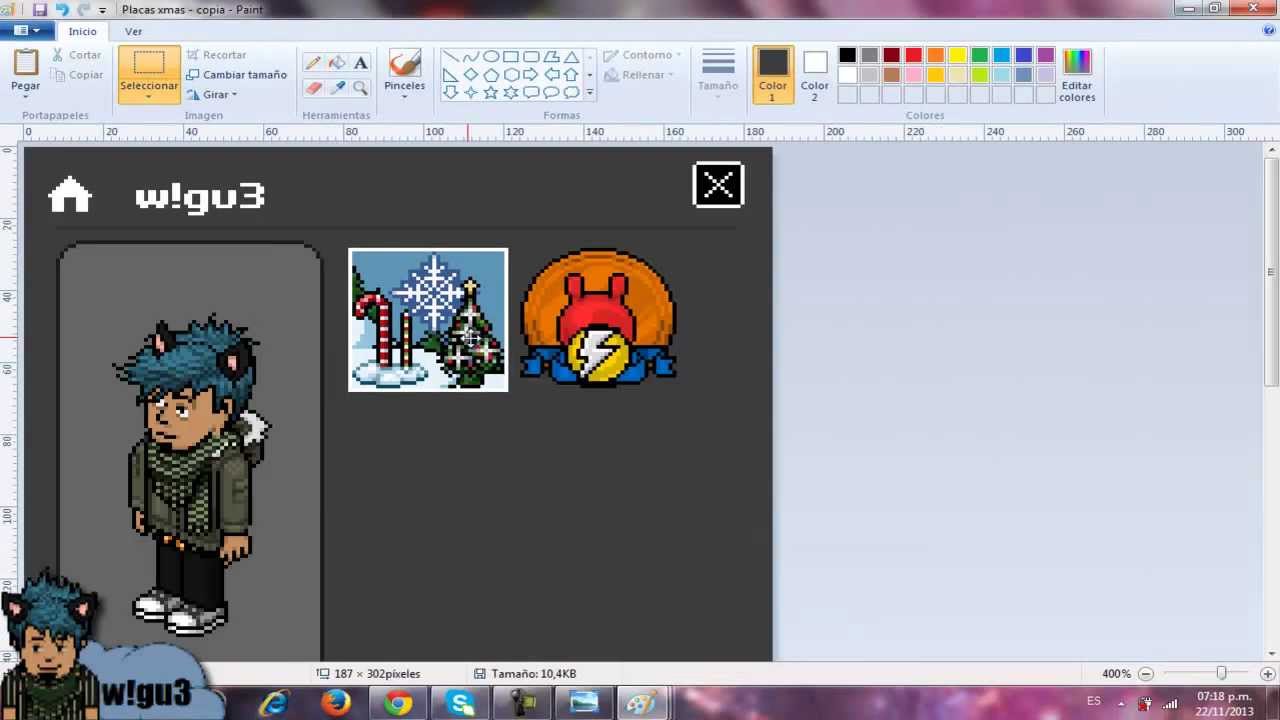The image size is (1280, 720).
Task: Click zoom in plus button
Action: 1268,674
